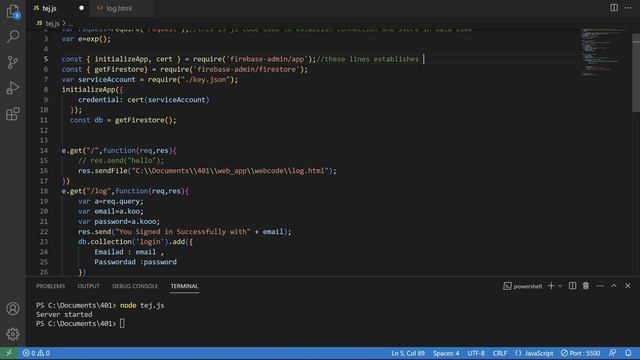The image size is (640, 360).
Task: Click line number 23 in gutter
Action: pos(44,242)
